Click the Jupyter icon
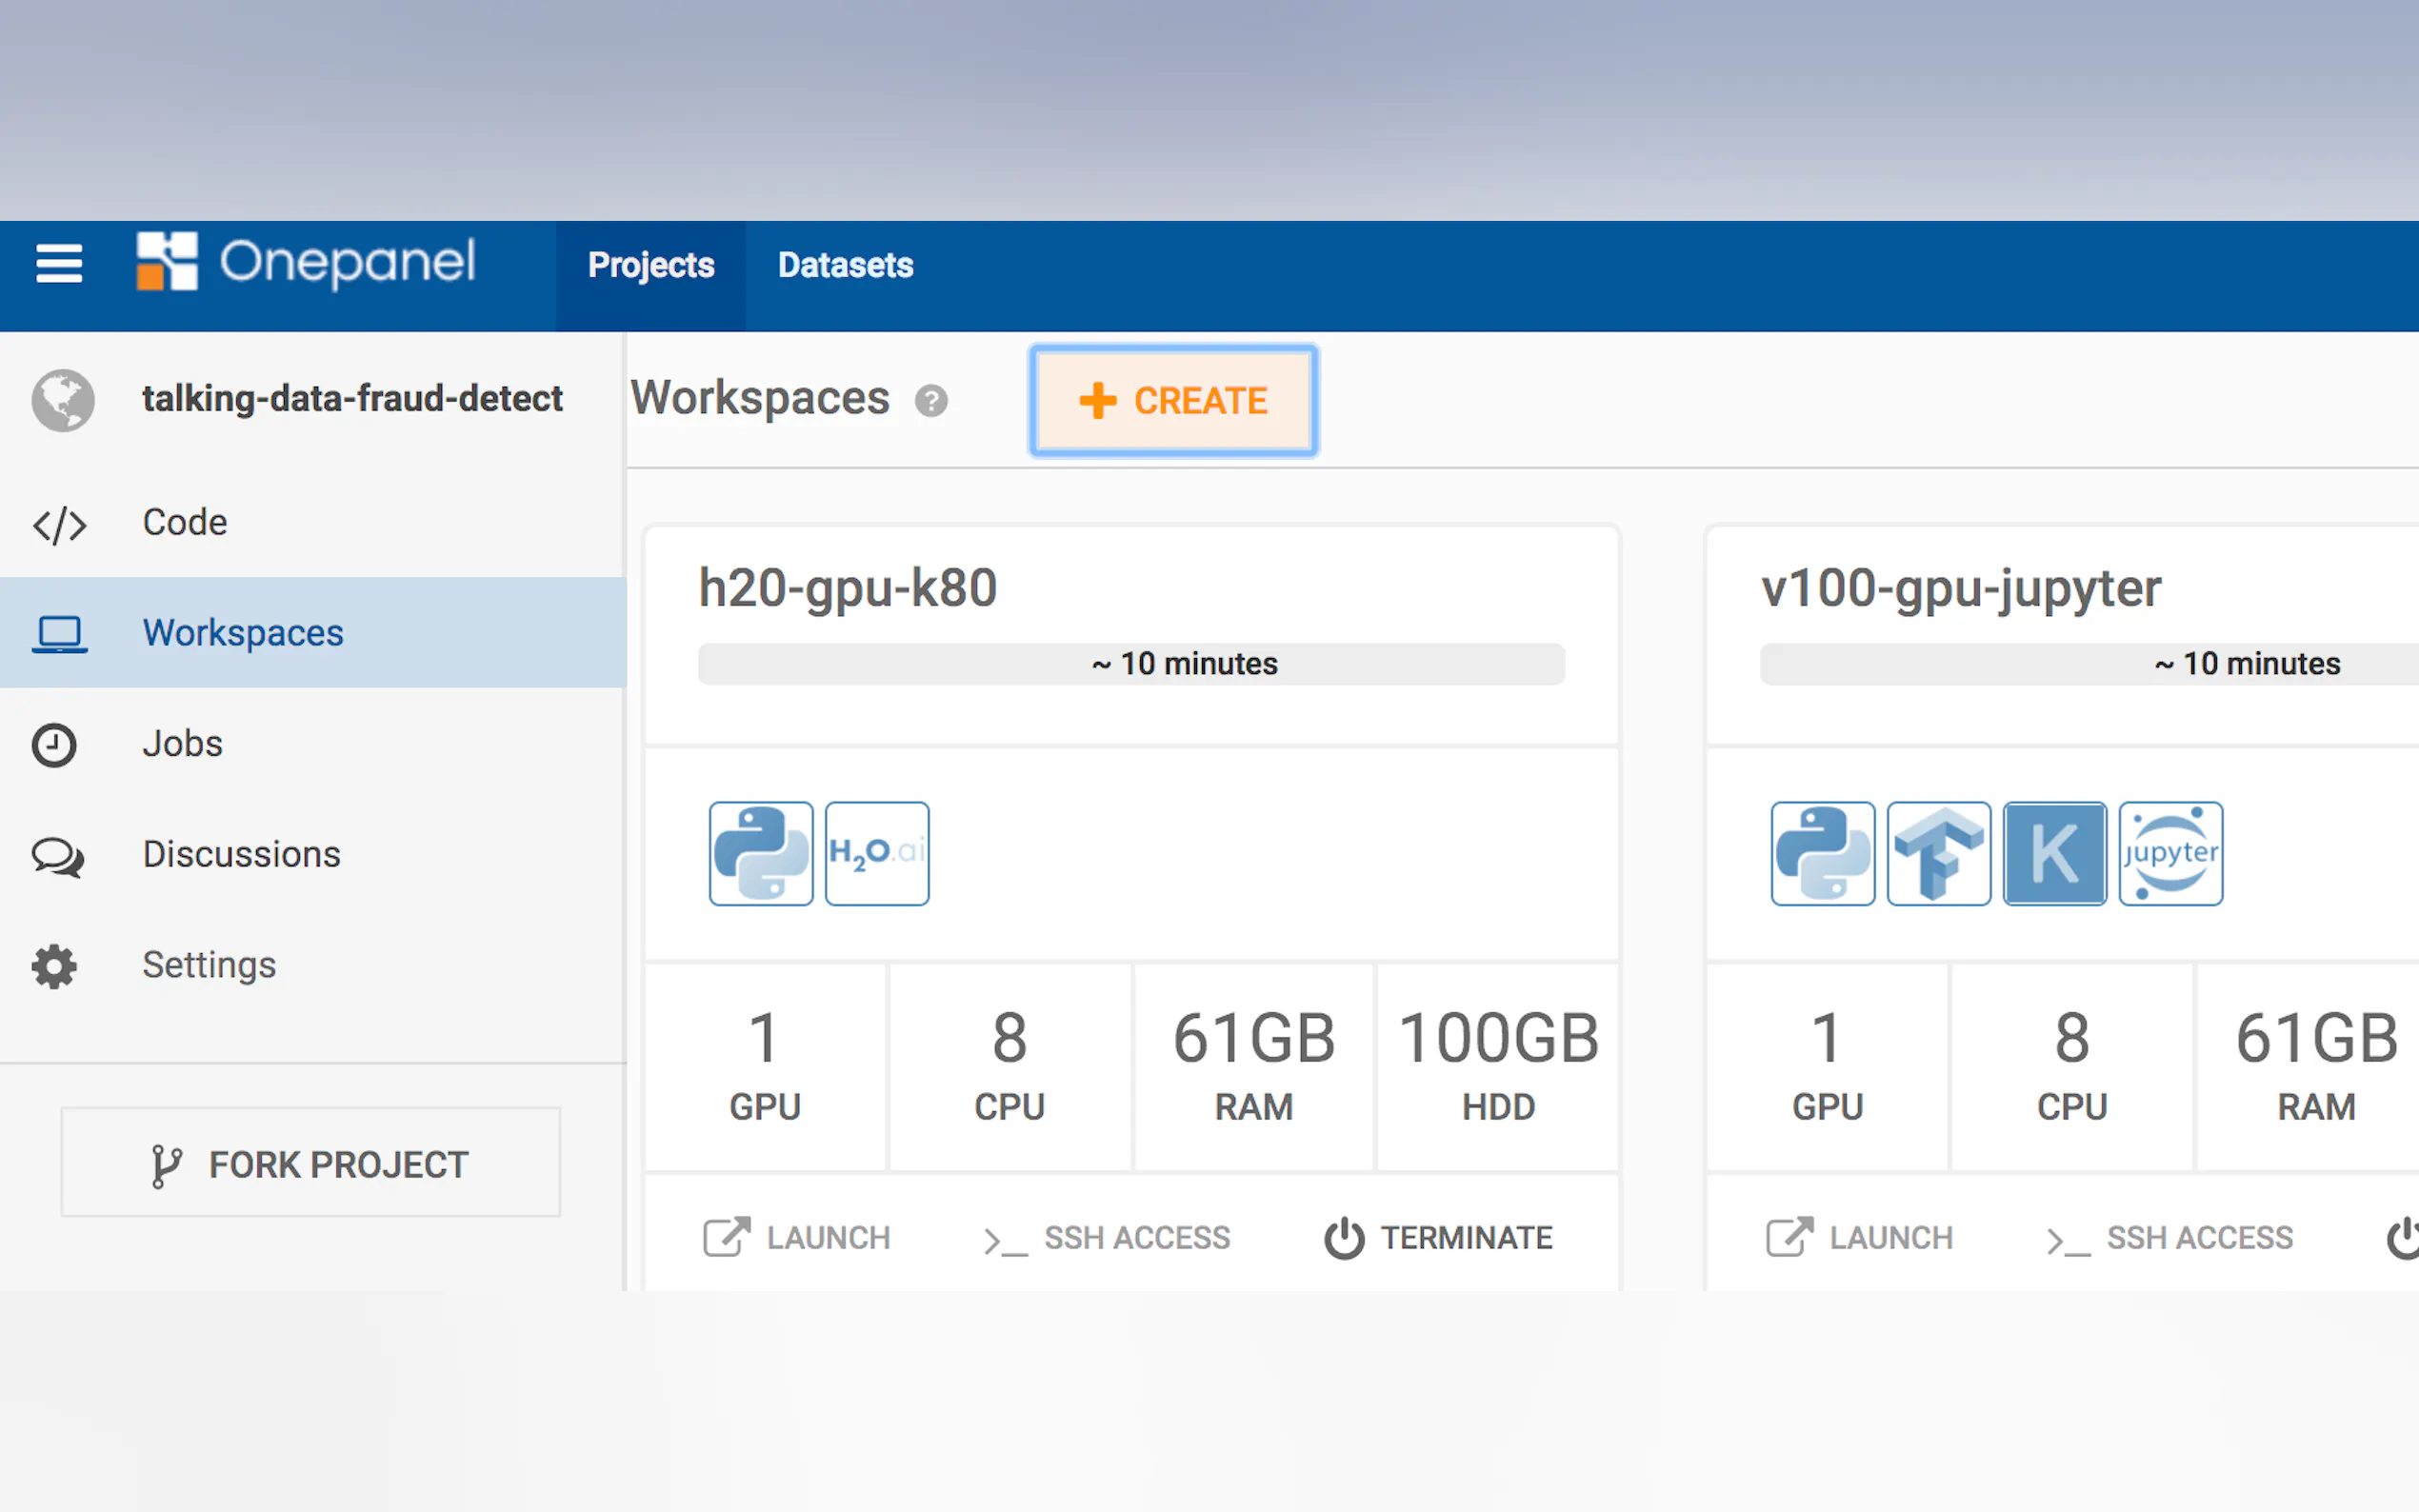The height and width of the screenshot is (1512, 2419). click(x=2170, y=853)
